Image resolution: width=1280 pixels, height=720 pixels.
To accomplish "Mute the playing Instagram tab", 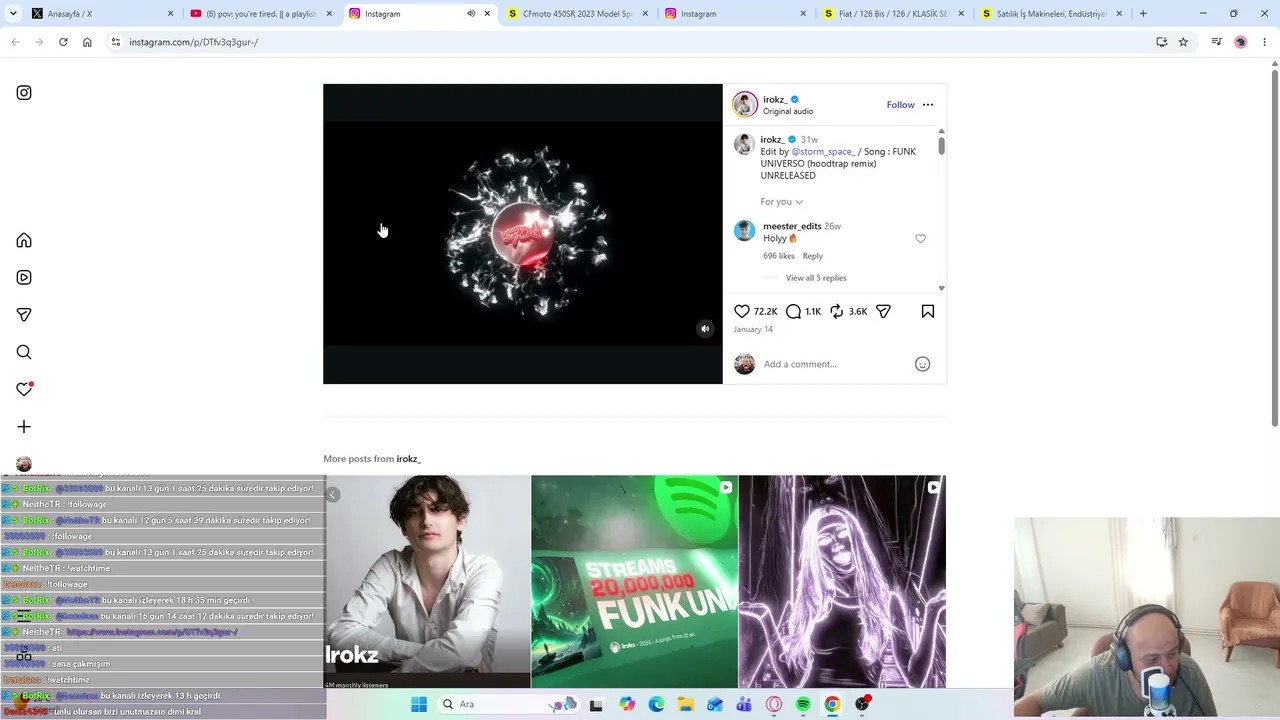I will click(471, 14).
